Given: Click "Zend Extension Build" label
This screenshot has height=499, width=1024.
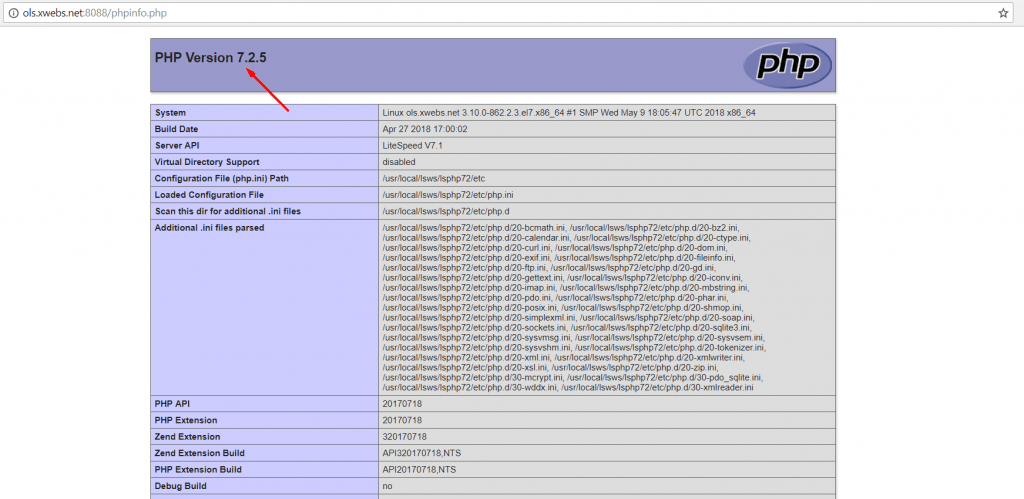Looking at the screenshot, I should tap(200, 453).
